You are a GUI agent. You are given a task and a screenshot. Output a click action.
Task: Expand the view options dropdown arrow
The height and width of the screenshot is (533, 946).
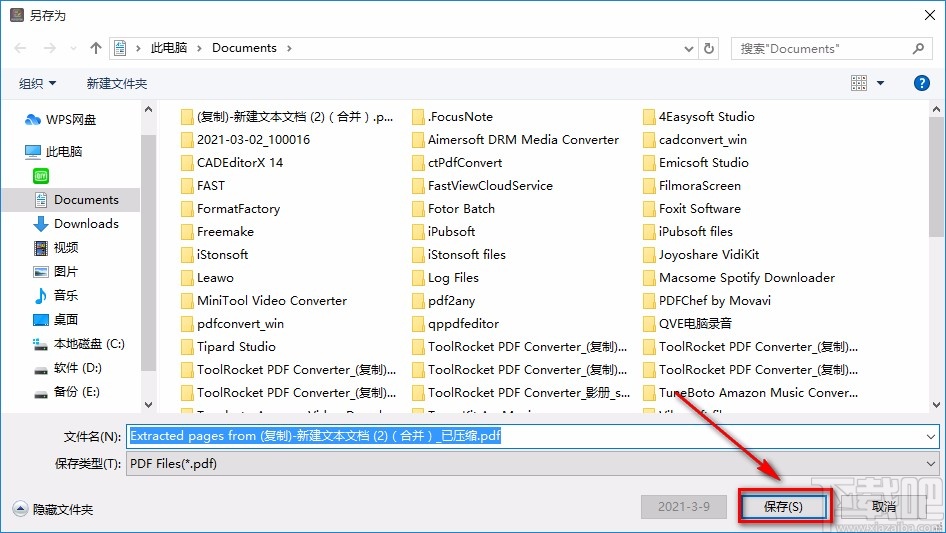(x=880, y=83)
